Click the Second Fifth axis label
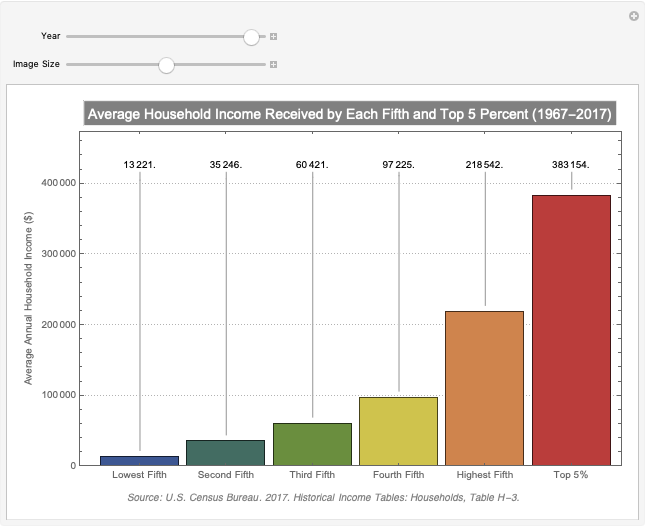 pyautogui.click(x=226, y=475)
